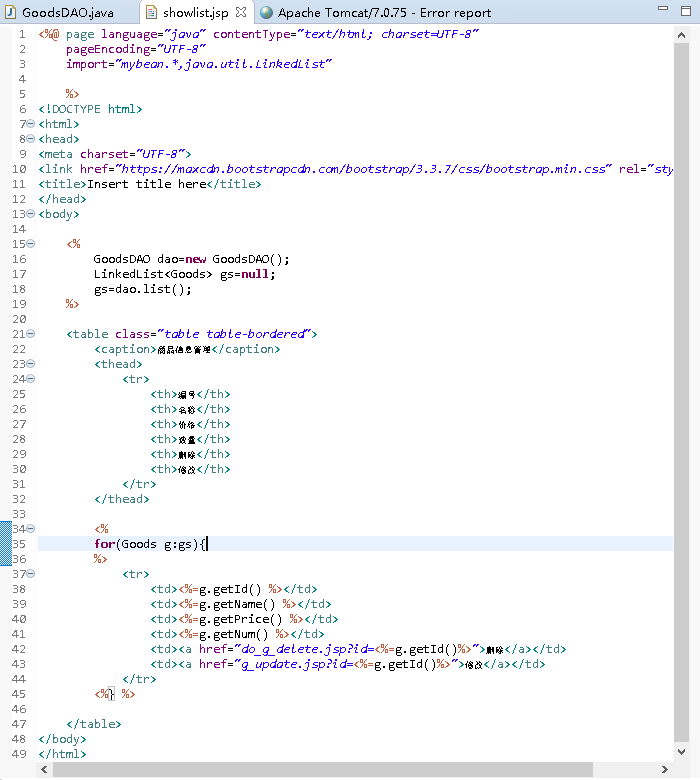Collapse the tr fold at line 37
Viewport: 700px width, 780px height.
(x=31, y=573)
